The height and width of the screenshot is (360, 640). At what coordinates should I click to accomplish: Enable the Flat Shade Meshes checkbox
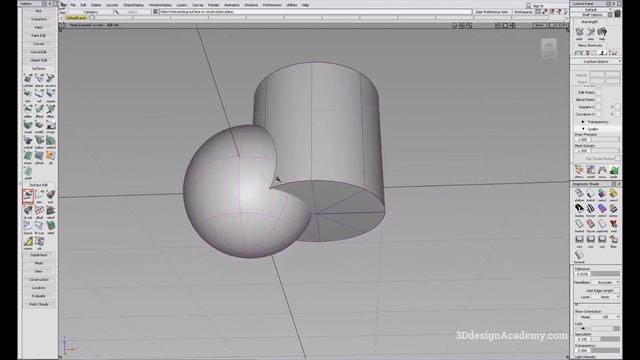618,158
